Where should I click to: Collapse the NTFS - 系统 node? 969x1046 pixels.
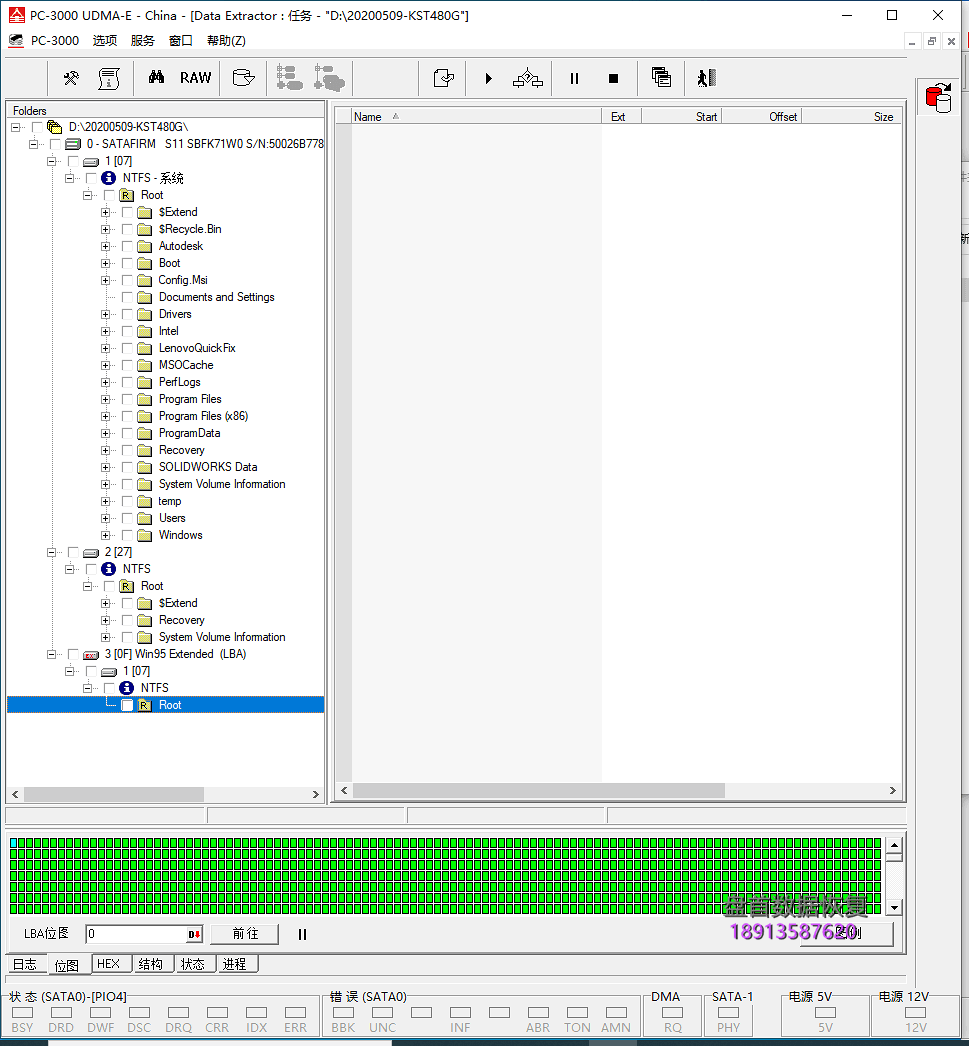click(x=69, y=178)
